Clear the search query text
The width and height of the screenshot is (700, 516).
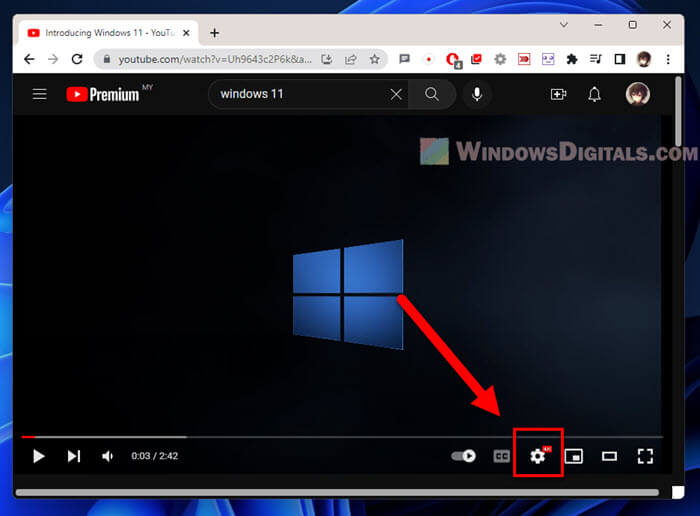pyautogui.click(x=396, y=94)
